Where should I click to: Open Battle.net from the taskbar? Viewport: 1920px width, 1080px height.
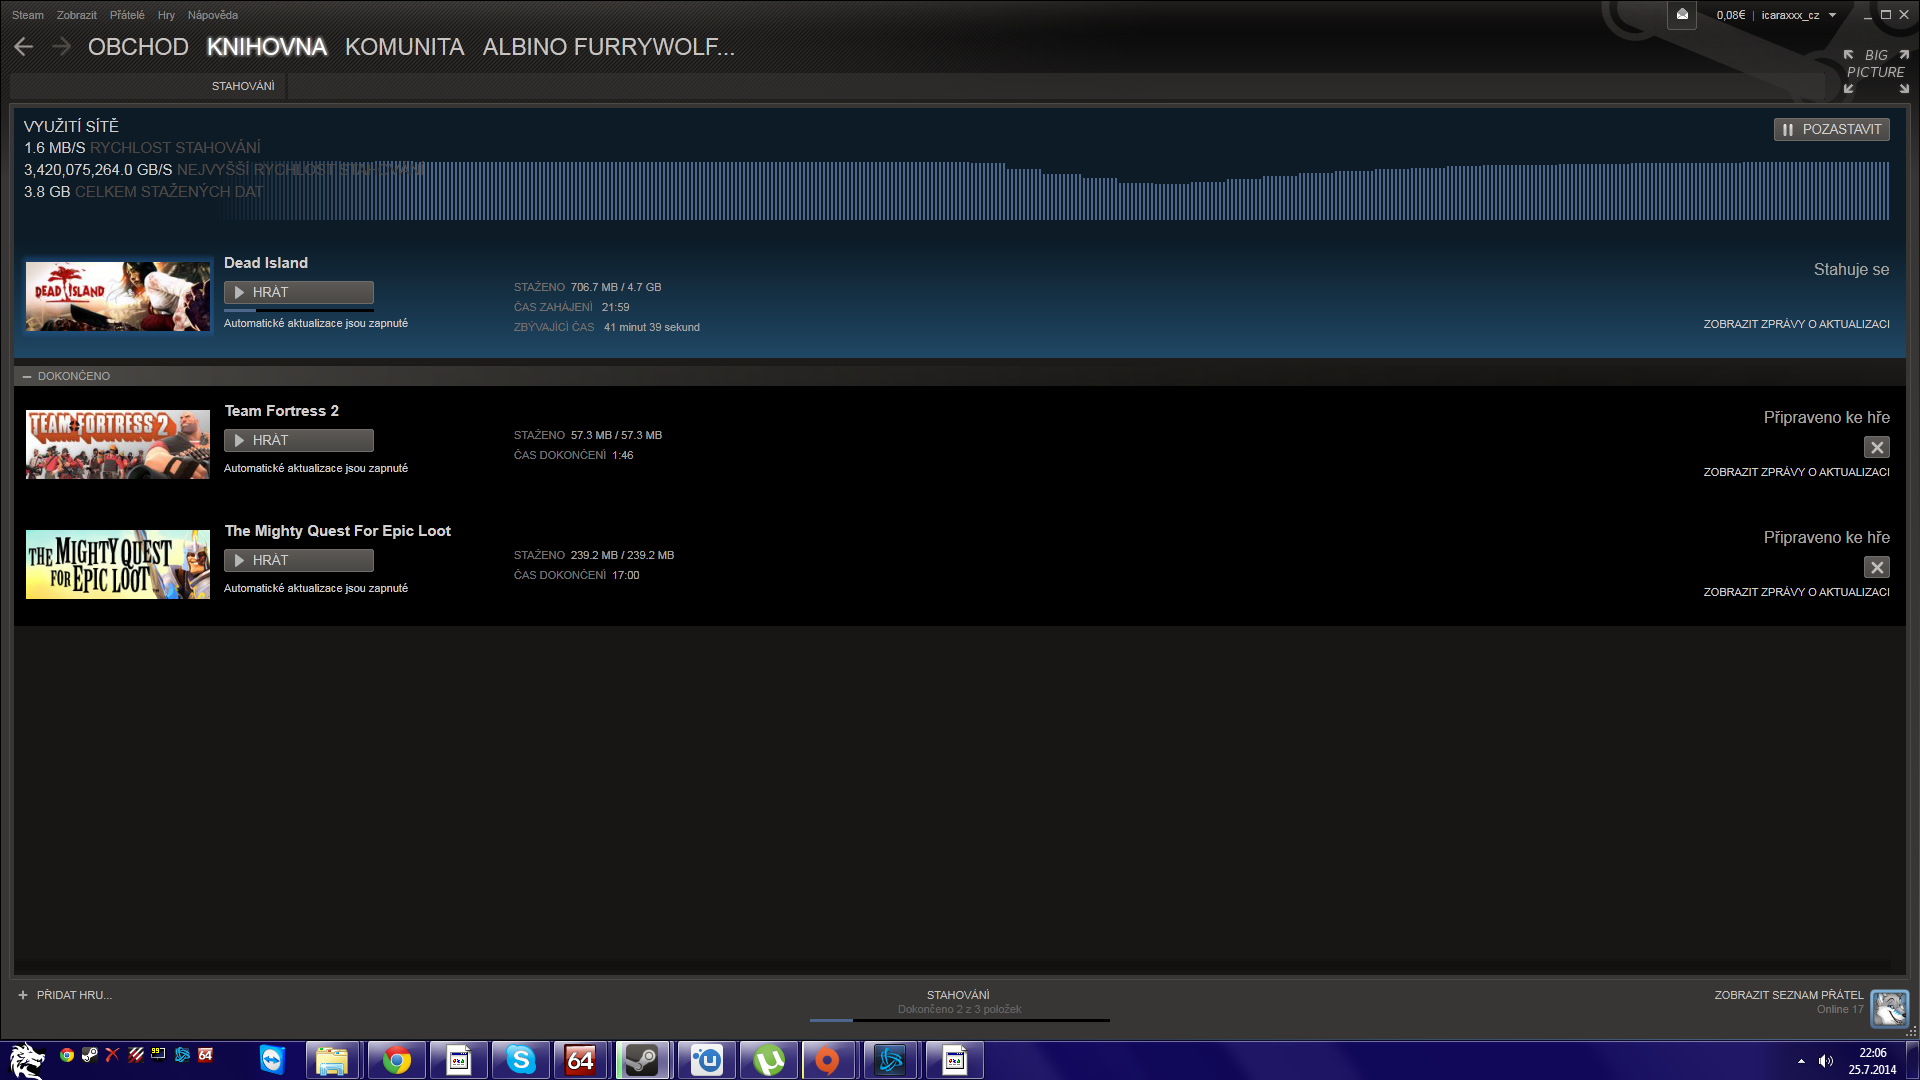tap(891, 1060)
